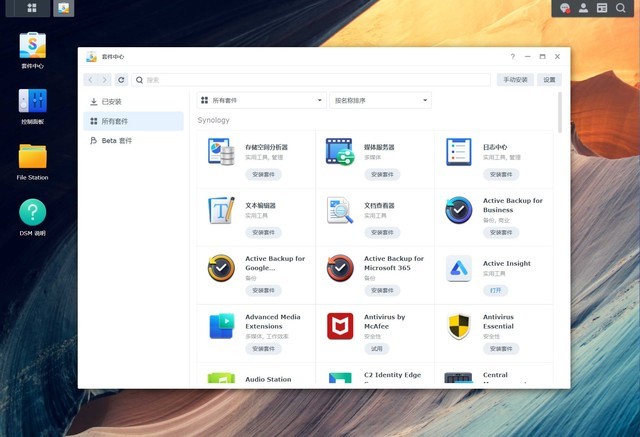Expand the 所有套件 category dropdown
640x437 pixels.
tap(262, 100)
